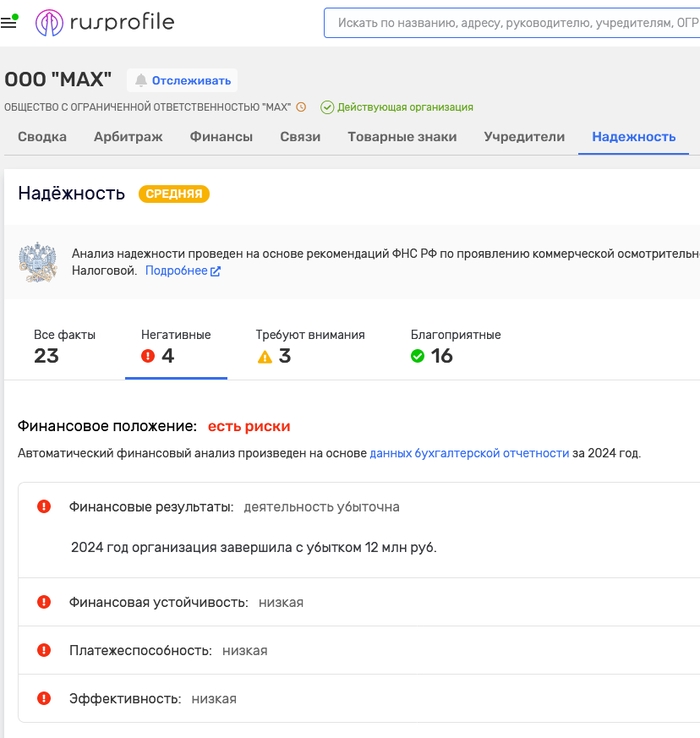The image size is (700, 738).
Task: Show Благоприятные 16 facts
Action: 456,347
